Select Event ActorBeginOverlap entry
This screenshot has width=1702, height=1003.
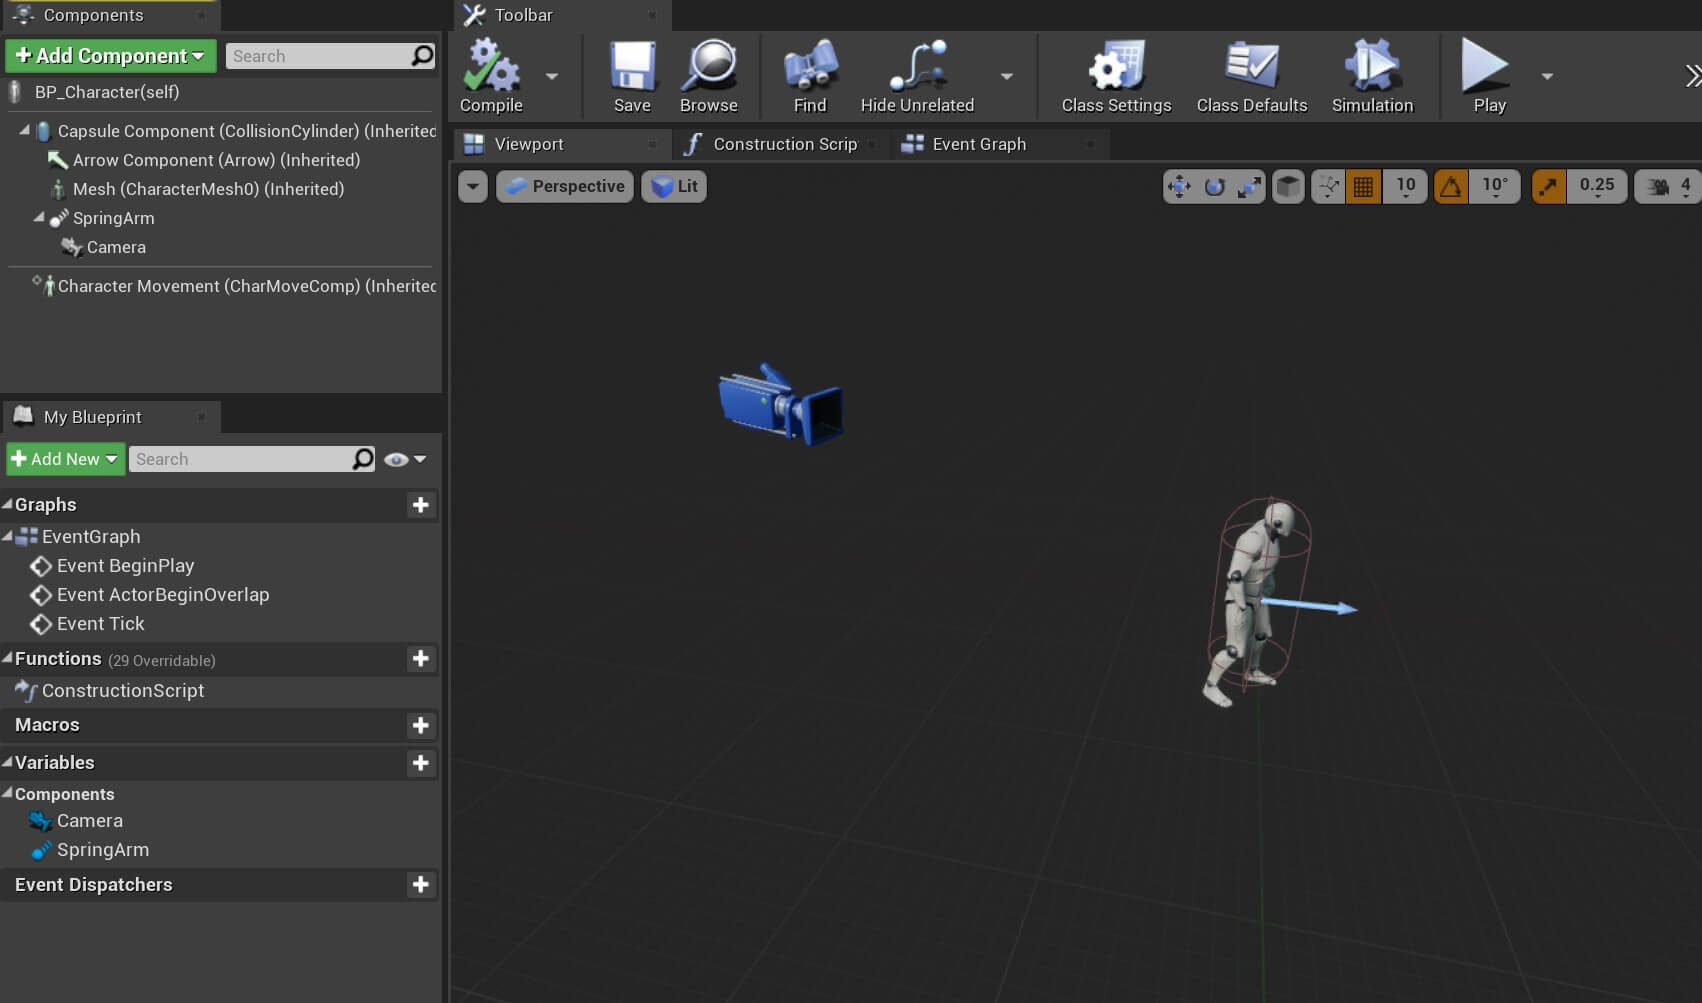point(163,595)
